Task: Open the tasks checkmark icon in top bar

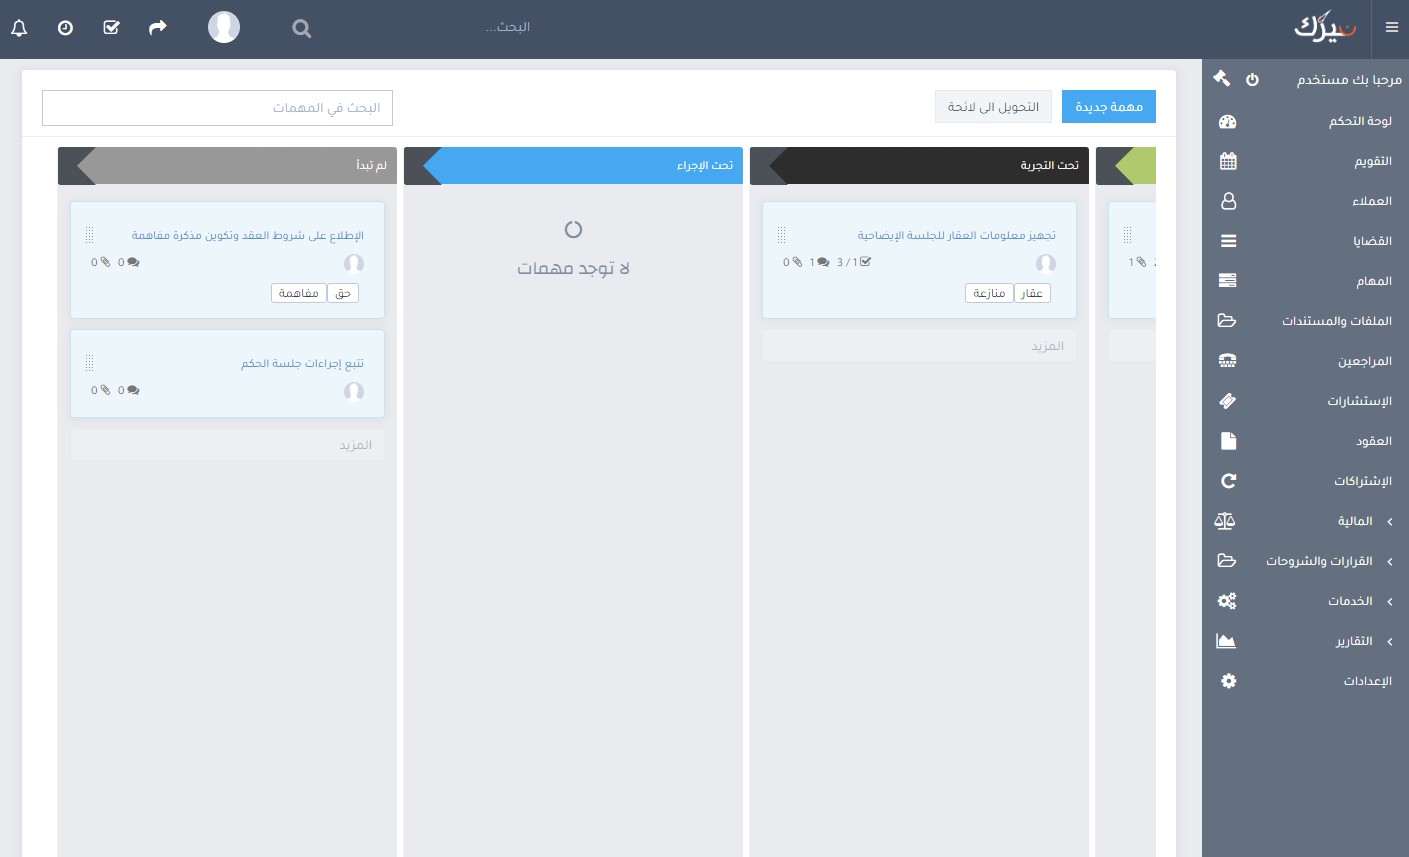Action: pyautogui.click(x=111, y=28)
